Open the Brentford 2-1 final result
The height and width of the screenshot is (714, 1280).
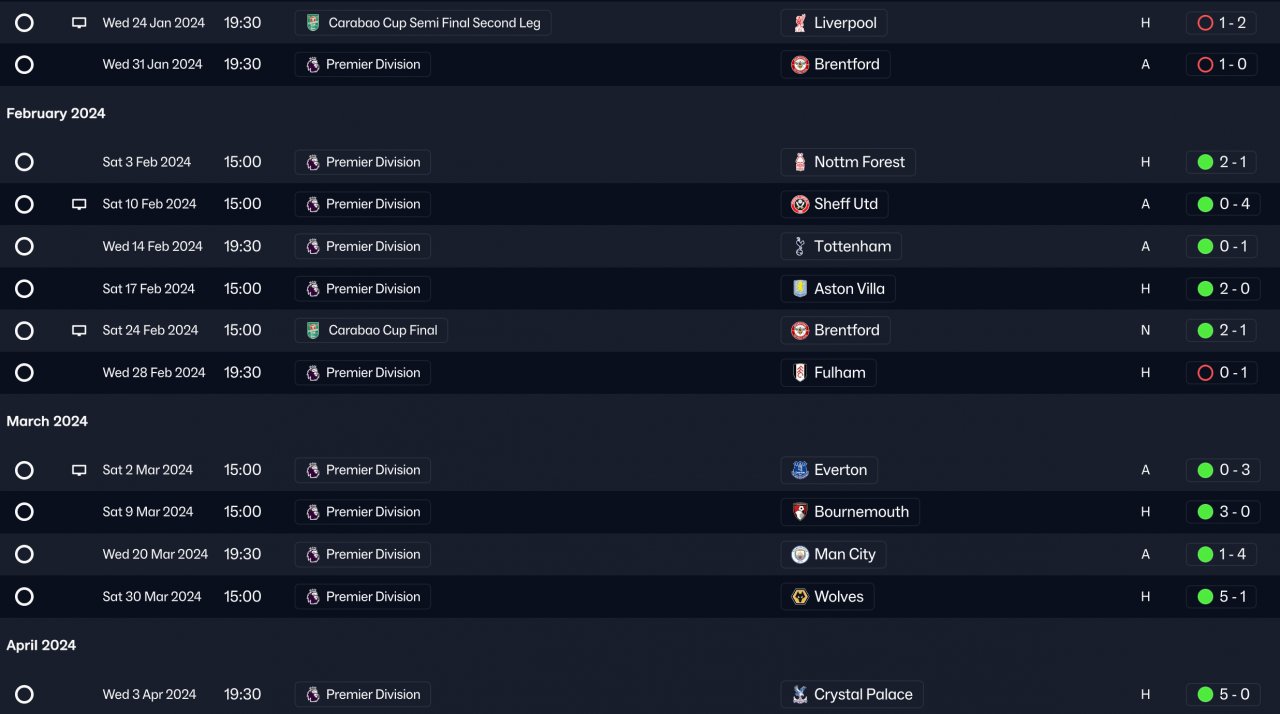click(x=1221, y=330)
